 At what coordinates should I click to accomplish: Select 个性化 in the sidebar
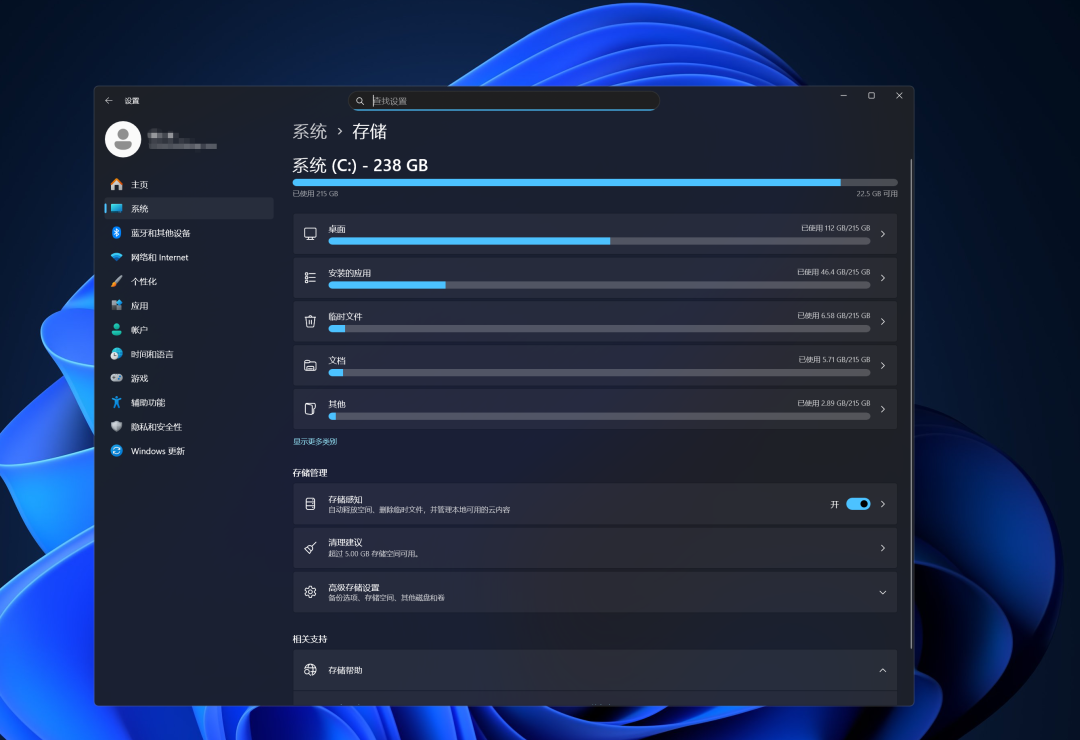point(189,281)
